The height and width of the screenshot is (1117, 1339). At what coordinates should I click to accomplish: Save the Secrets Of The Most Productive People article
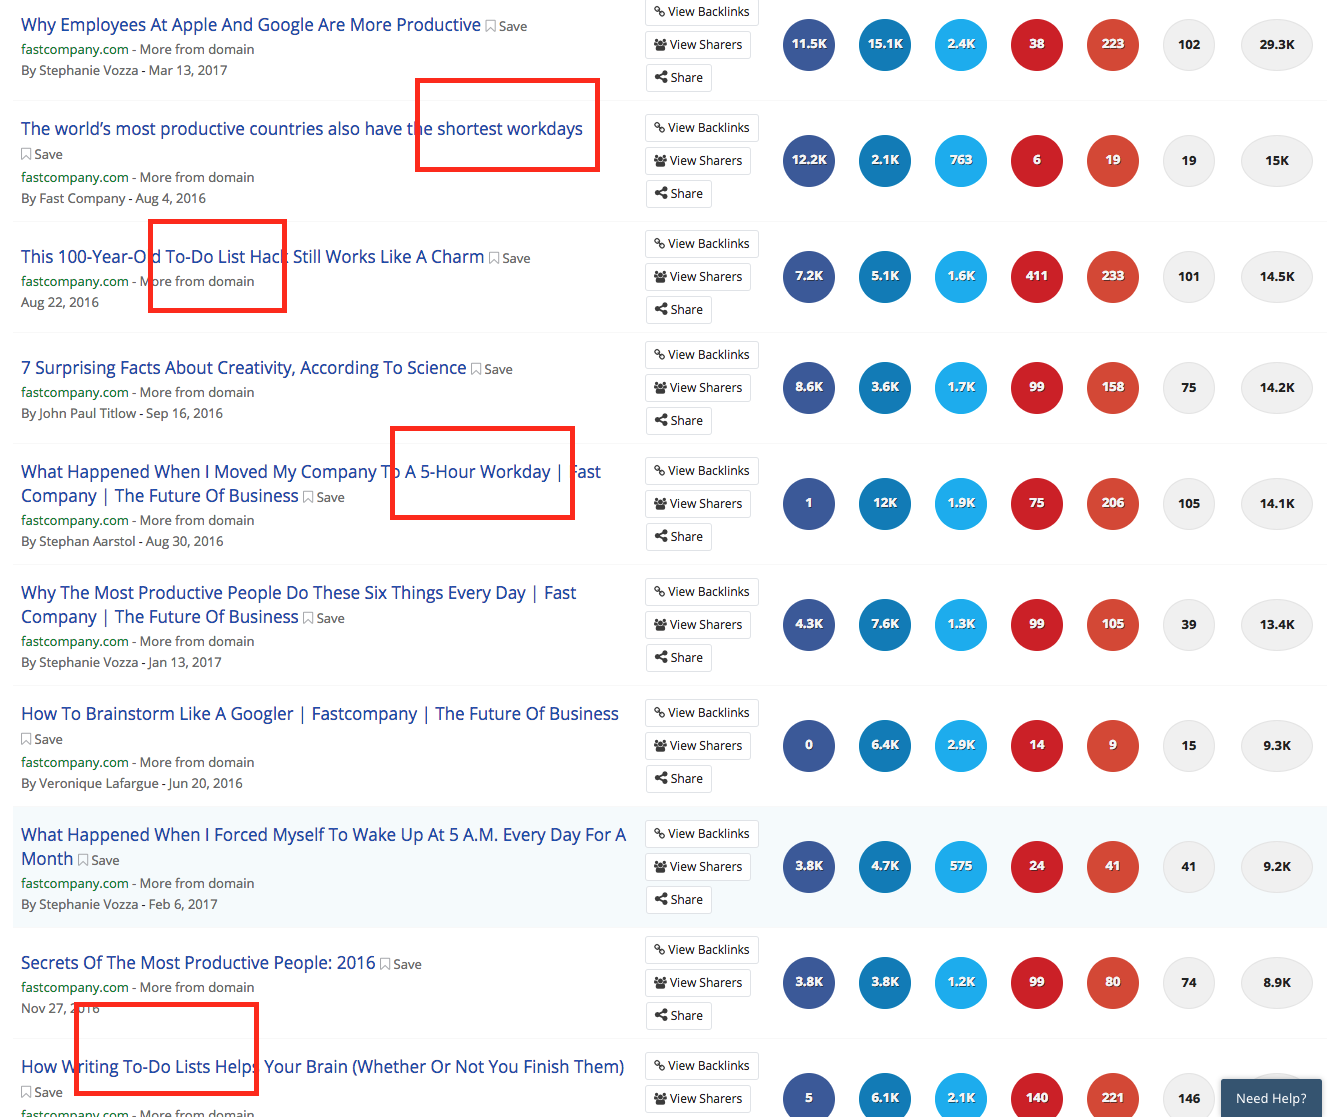point(400,964)
